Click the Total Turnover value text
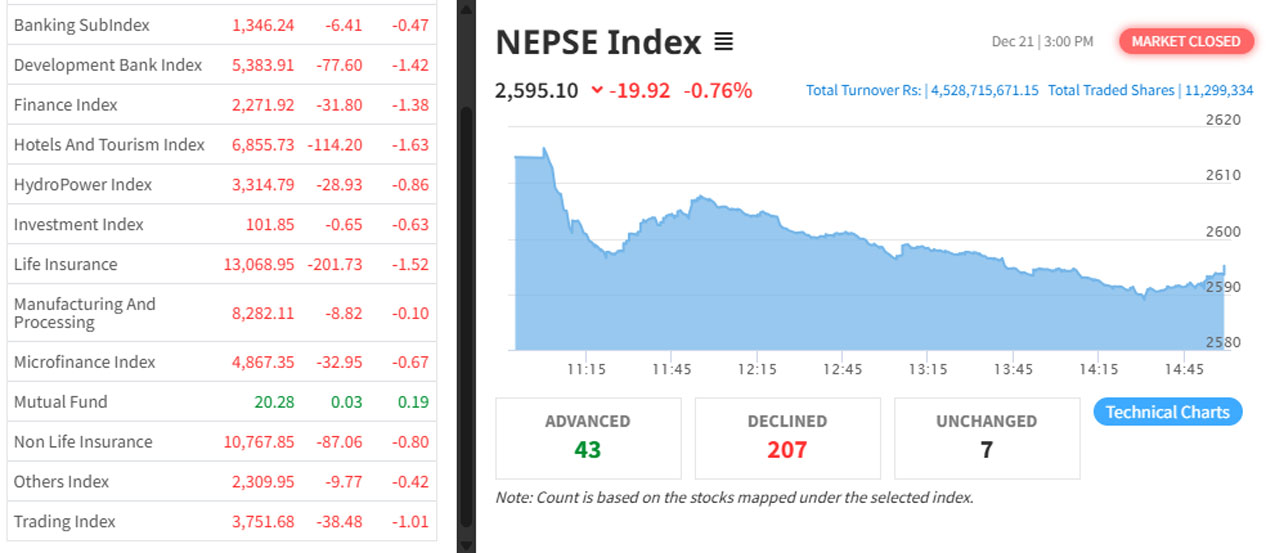1266x553 pixels. point(984,91)
